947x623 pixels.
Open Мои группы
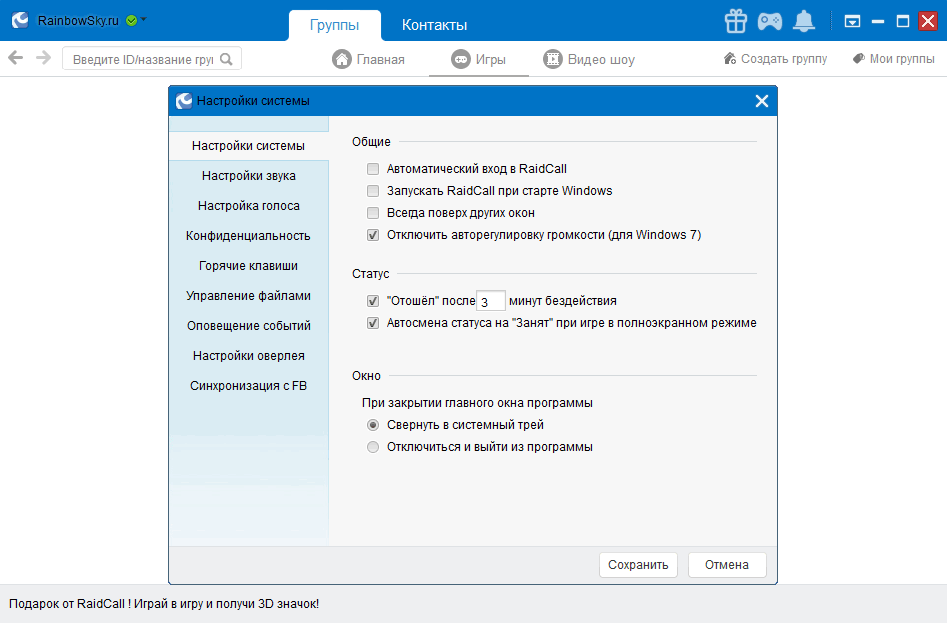click(x=894, y=59)
